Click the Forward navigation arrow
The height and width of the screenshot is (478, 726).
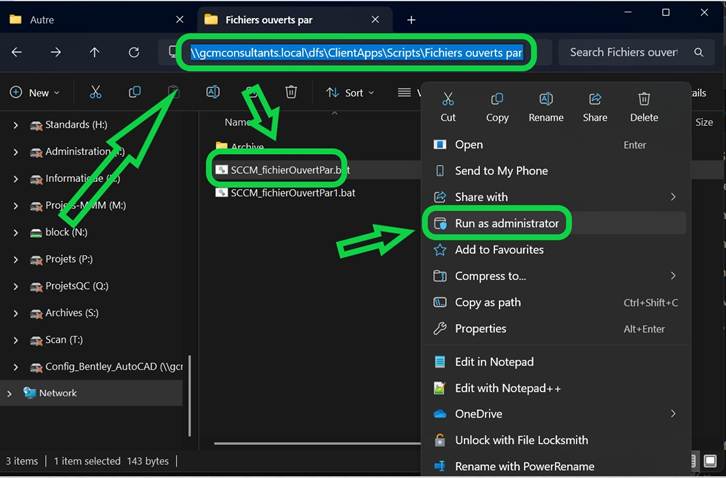[x=56, y=52]
